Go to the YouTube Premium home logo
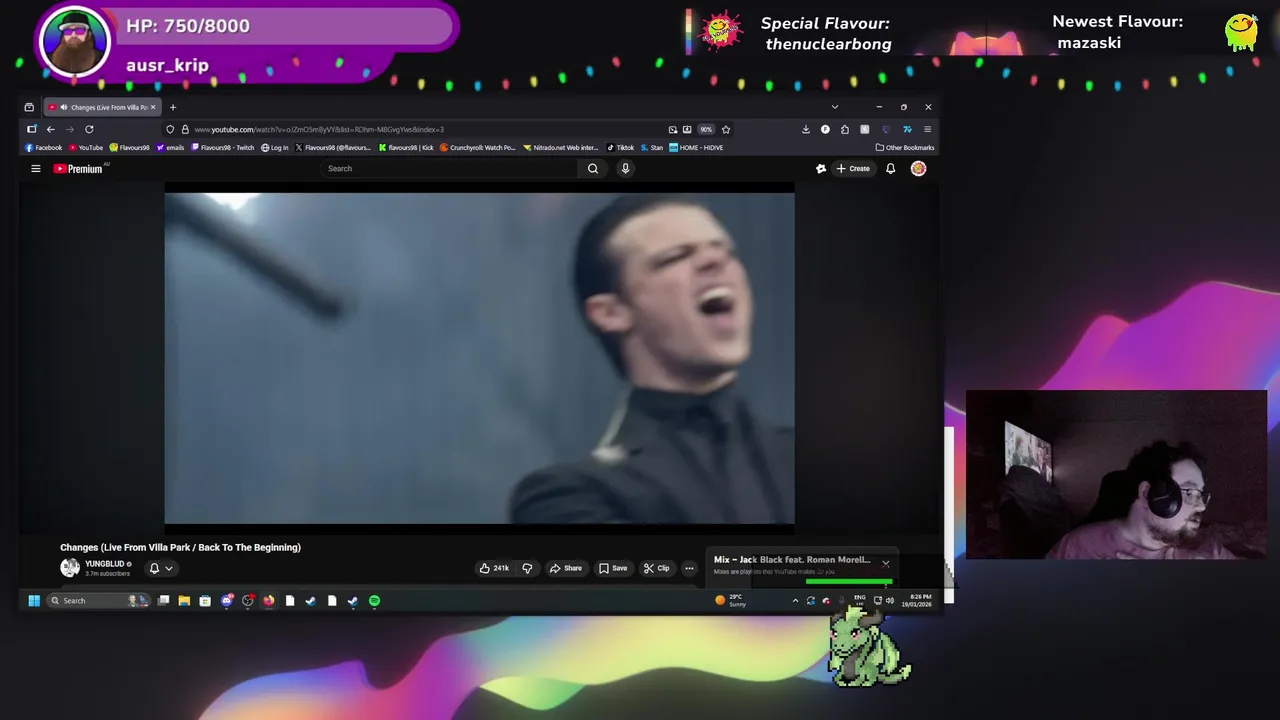1280x720 pixels. pos(78,169)
